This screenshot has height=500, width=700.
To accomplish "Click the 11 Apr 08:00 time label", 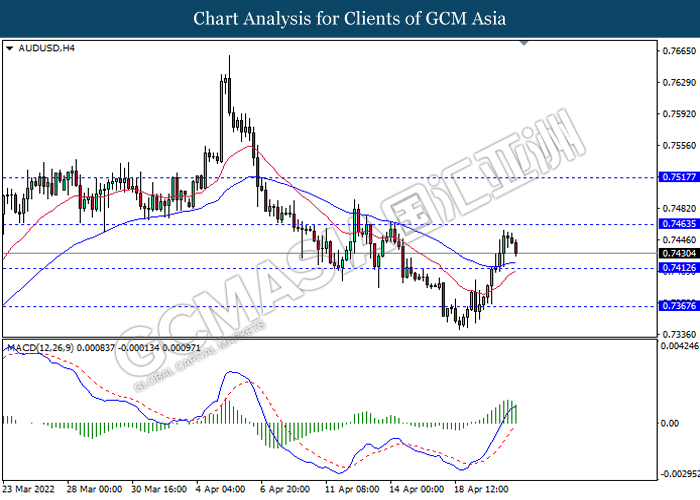I will click(353, 489).
